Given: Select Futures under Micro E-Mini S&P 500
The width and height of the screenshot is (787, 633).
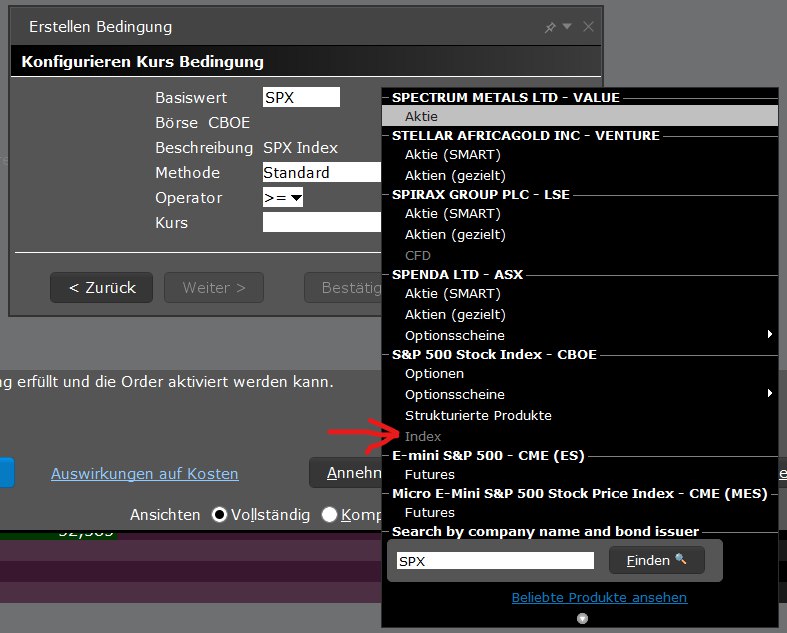Looking at the screenshot, I should (x=430, y=512).
